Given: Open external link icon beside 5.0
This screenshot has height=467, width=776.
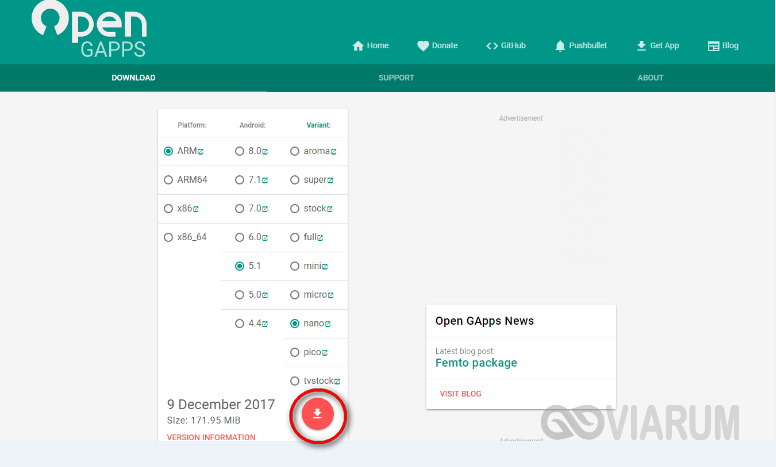Looking at the screenshot, I should click(265, 295).
